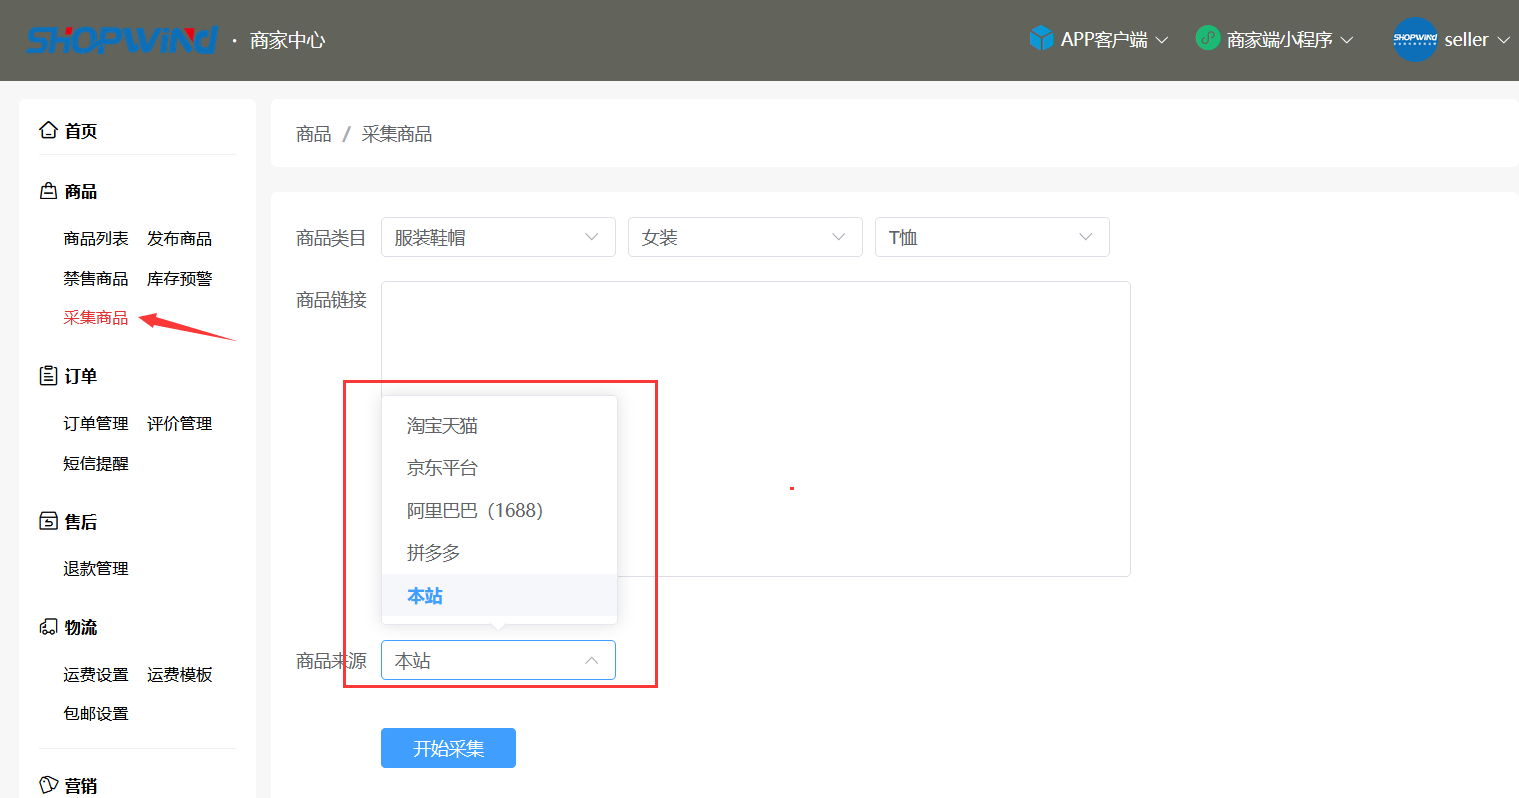Open 库存预警 in the sidebar
The width and height of the screenshot is (1519, 798).
point(180,278)
